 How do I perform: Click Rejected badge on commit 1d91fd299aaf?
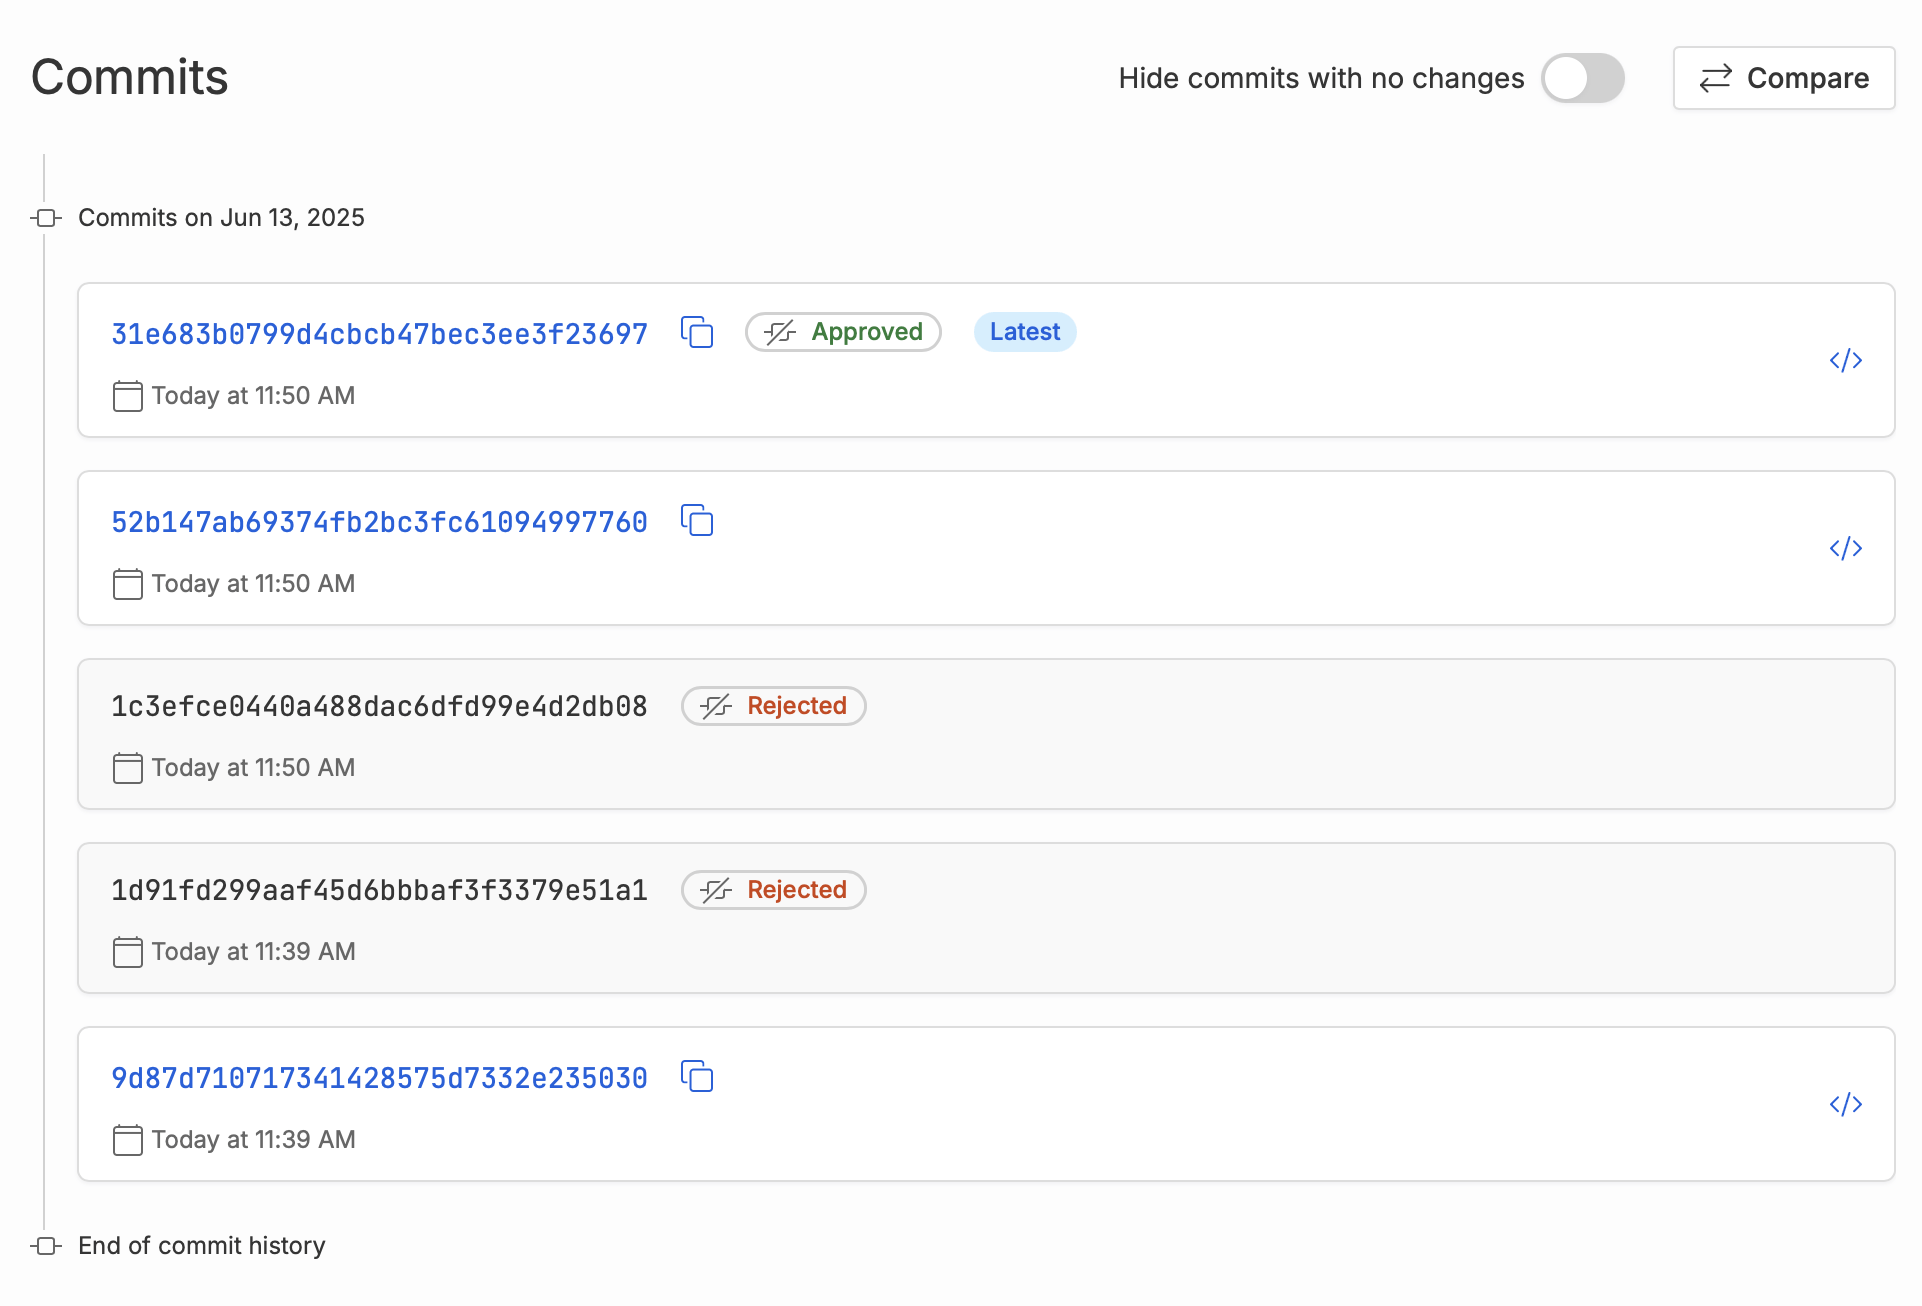(x=773, y=890)
